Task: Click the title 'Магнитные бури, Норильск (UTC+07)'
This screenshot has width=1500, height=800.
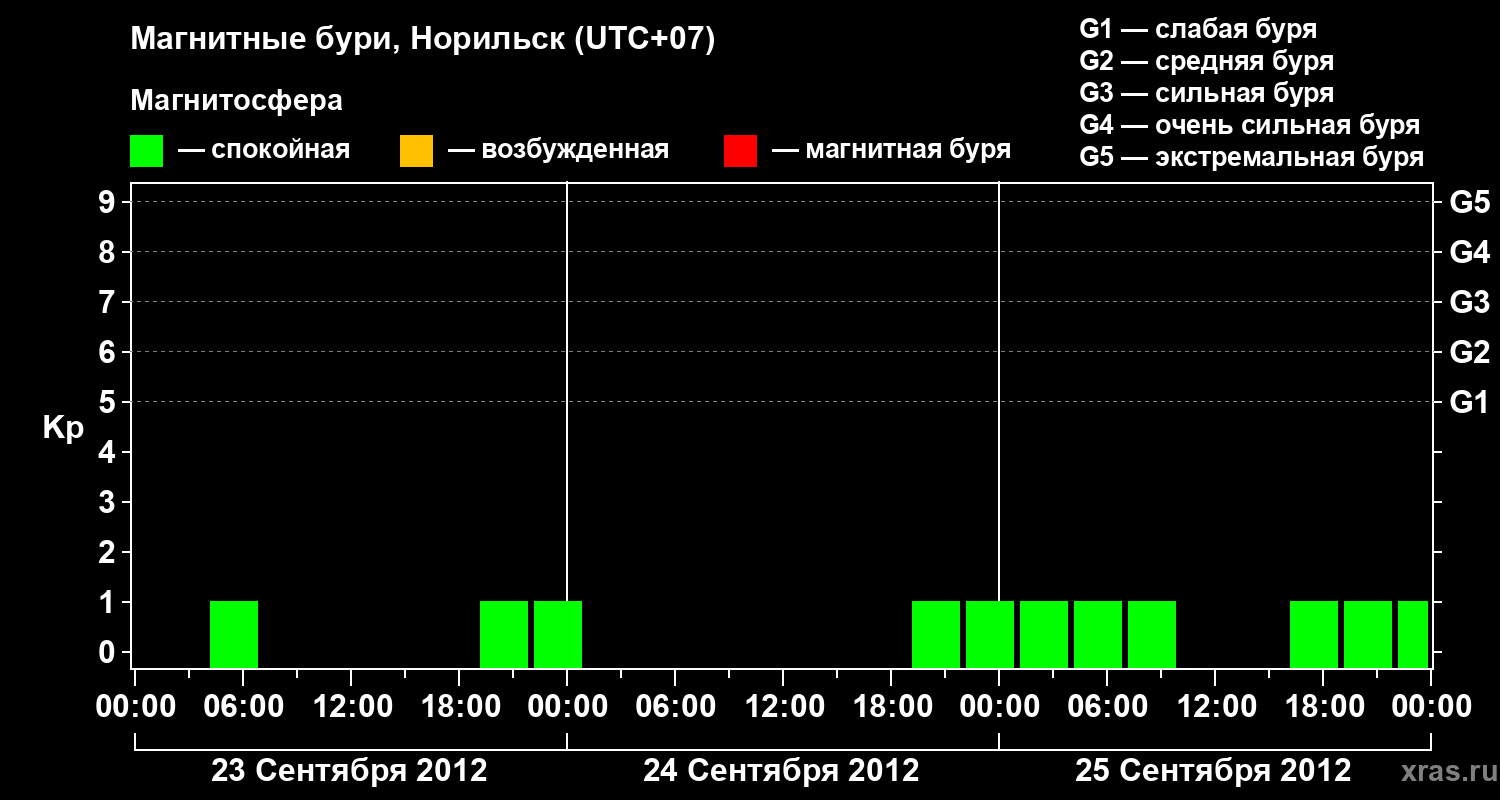Action: click(423, 40)
